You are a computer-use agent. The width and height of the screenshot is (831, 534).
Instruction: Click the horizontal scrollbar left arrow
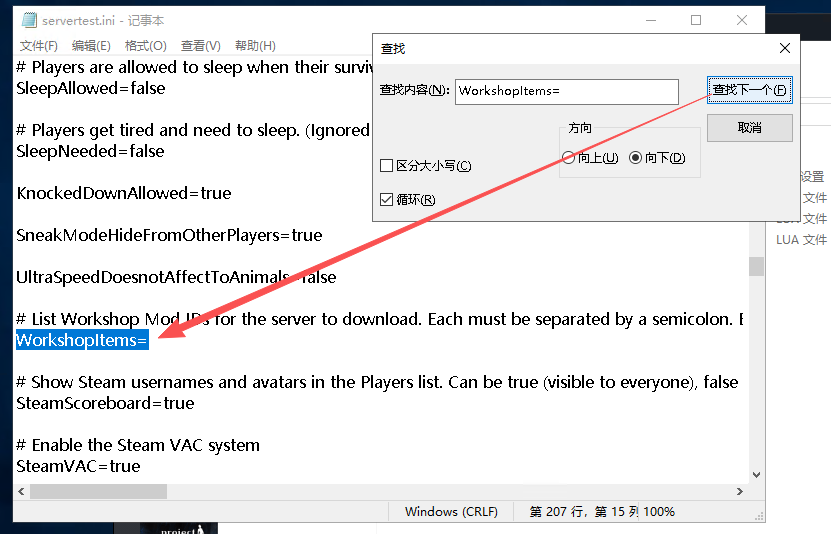(22, 491)
